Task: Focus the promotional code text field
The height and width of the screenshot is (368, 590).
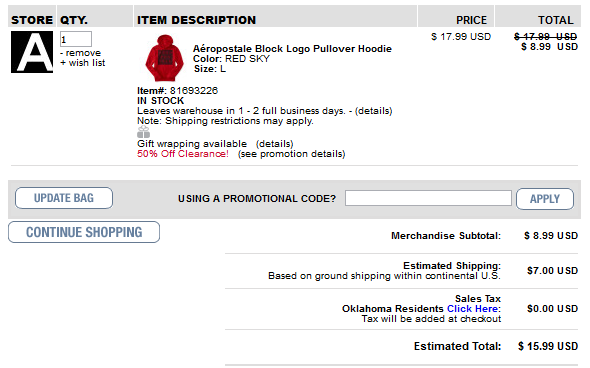Action: (x=428, y=198)
